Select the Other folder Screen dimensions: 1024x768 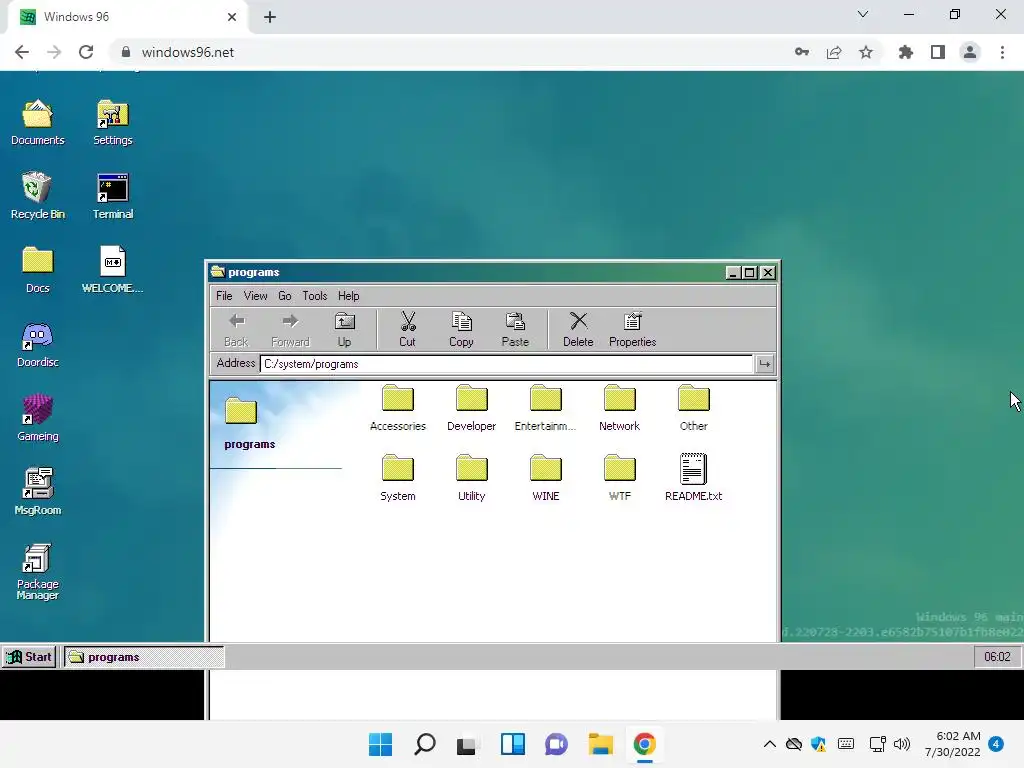click(x=694, y=408)
